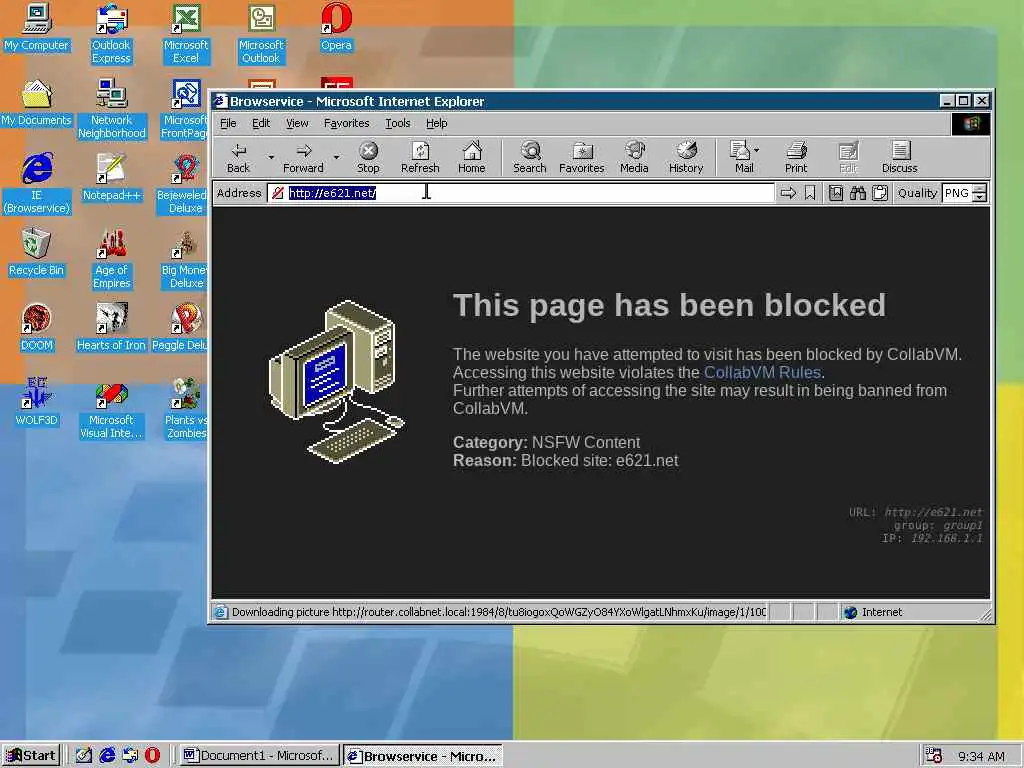Open the Media toolbar button

634,157
